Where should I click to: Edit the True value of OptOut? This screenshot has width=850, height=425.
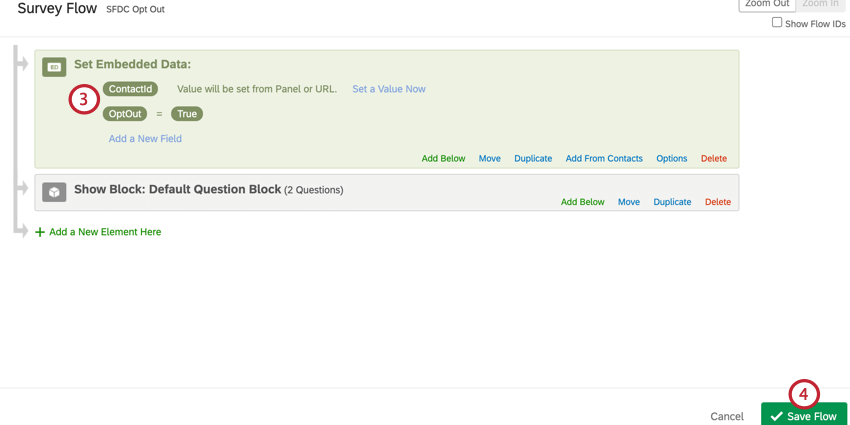187,114
